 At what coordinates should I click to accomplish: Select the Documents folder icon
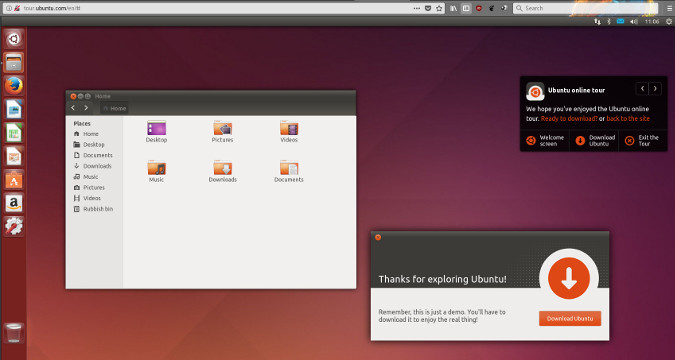coord(289,171)
